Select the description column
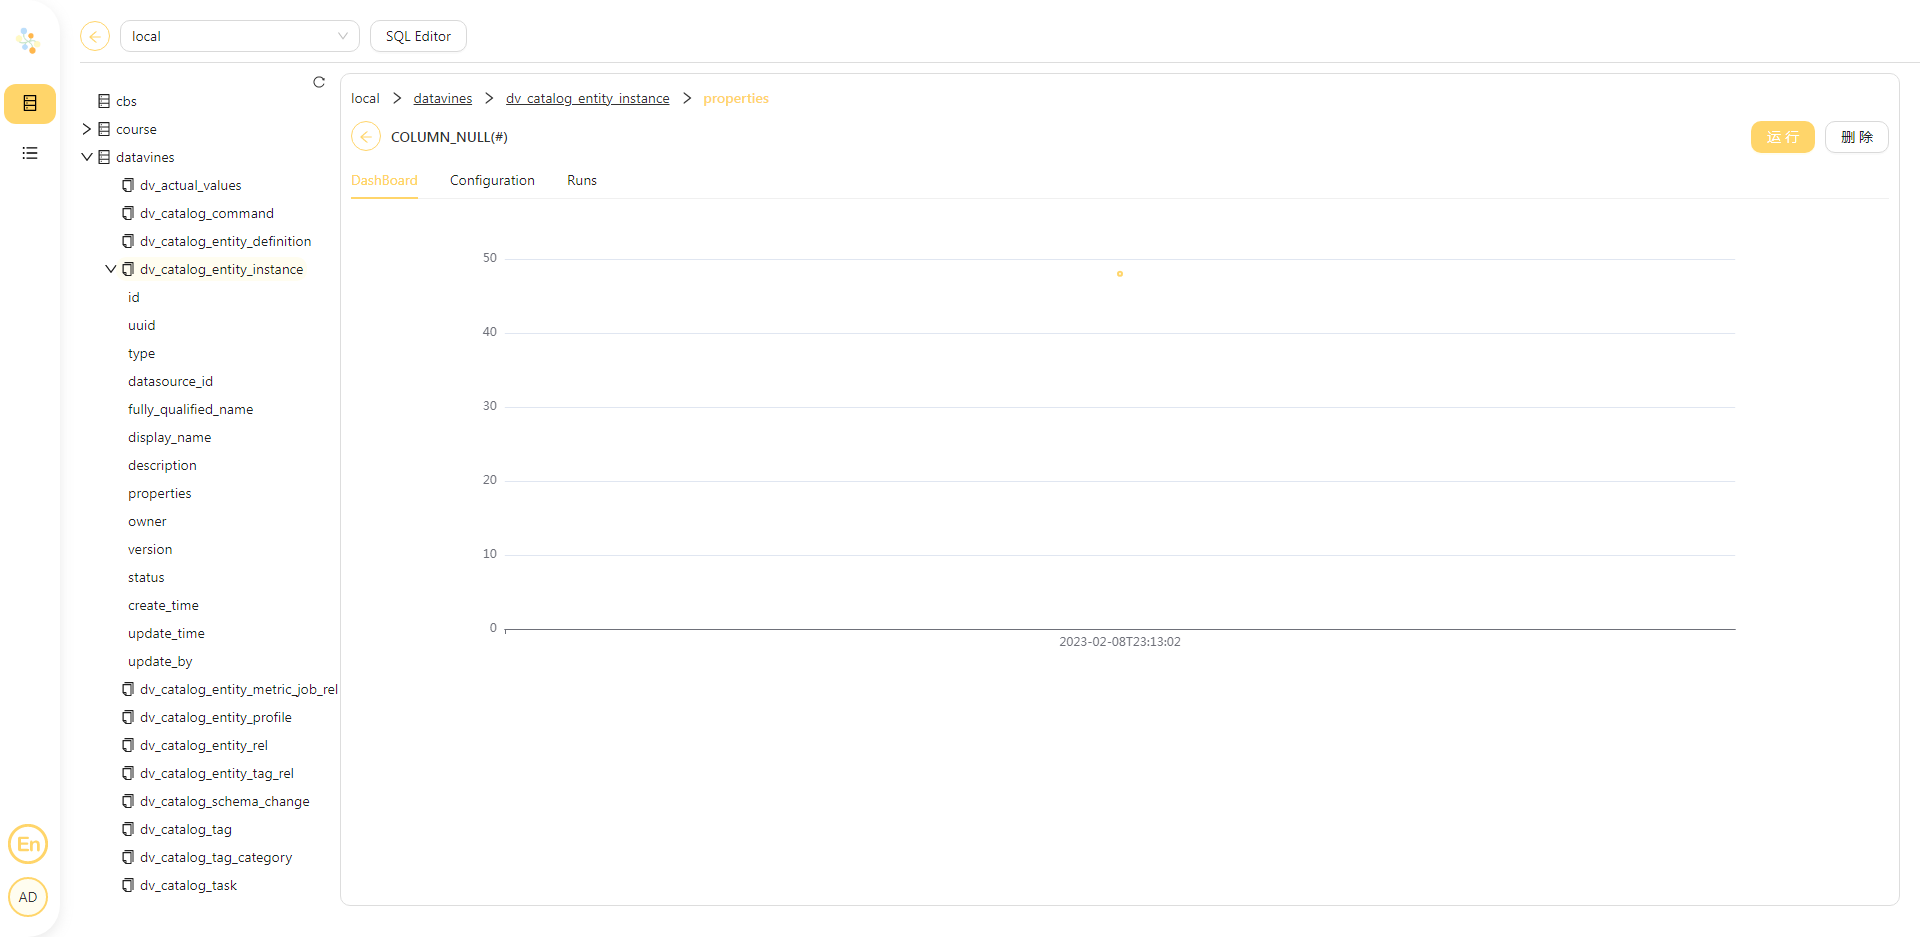Screen dimensions: 1920x937 (162, 465)
